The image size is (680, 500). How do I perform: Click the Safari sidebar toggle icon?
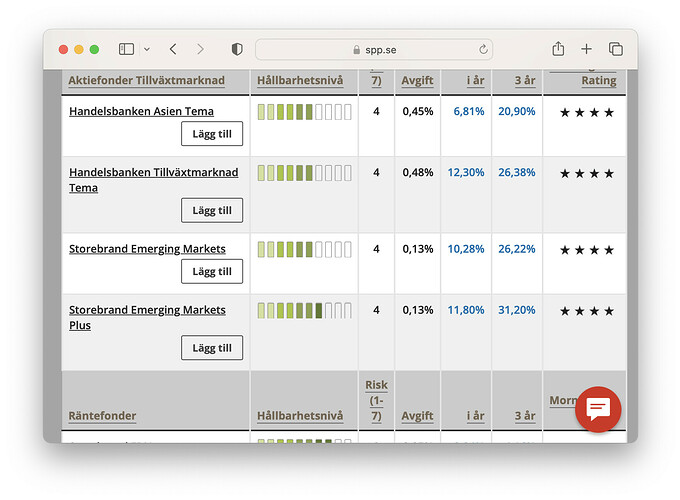(x=126, y=49)
